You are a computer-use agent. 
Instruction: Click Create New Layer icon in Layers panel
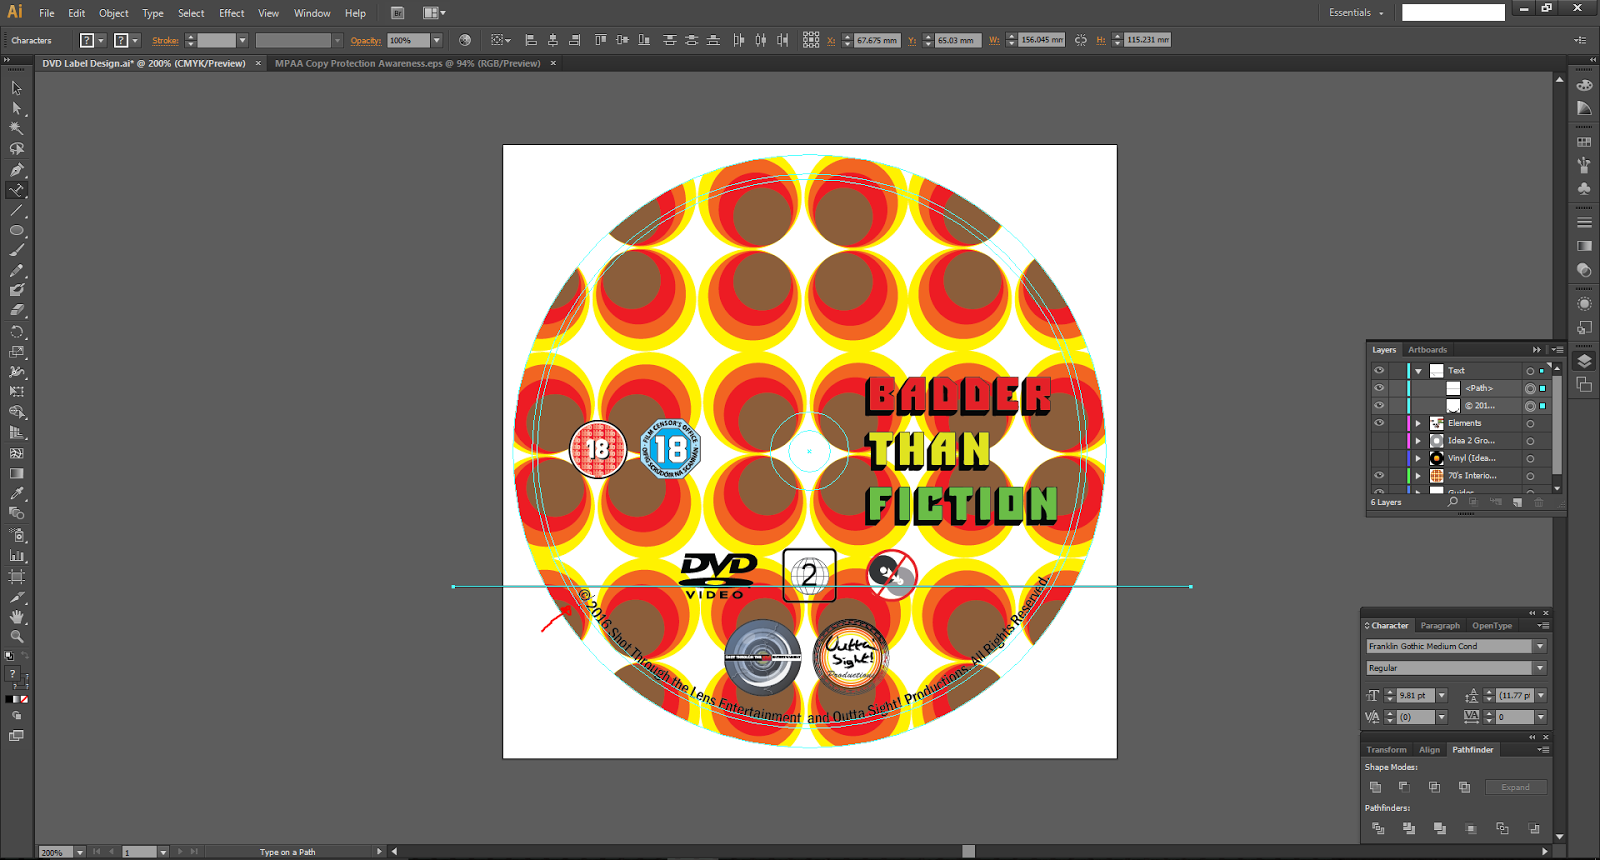[x=1517, y=502]
